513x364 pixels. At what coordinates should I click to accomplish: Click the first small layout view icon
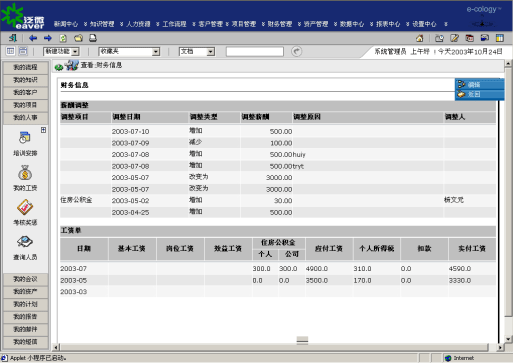(11, 51)
